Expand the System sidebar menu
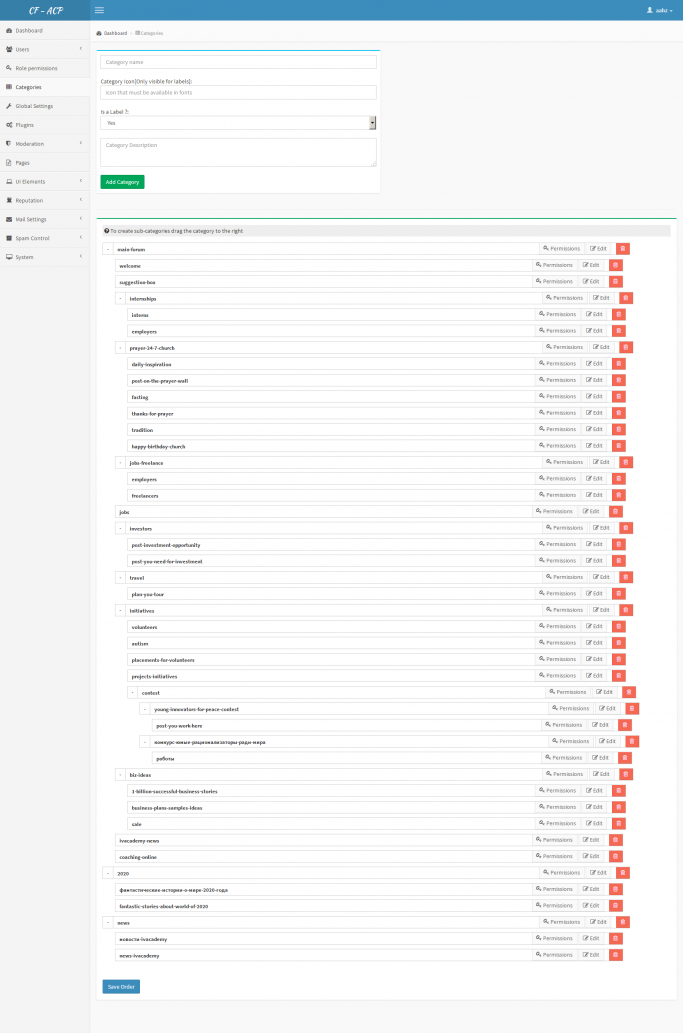 [x=45, y=257]
